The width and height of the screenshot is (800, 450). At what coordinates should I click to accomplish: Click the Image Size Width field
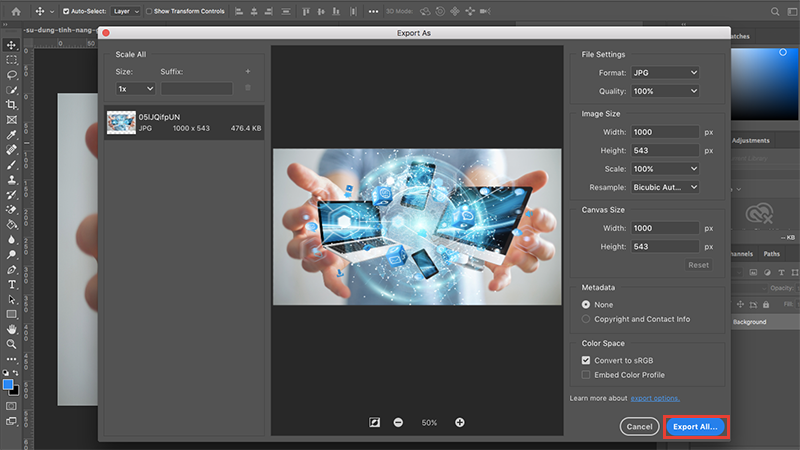pos(665,132)
